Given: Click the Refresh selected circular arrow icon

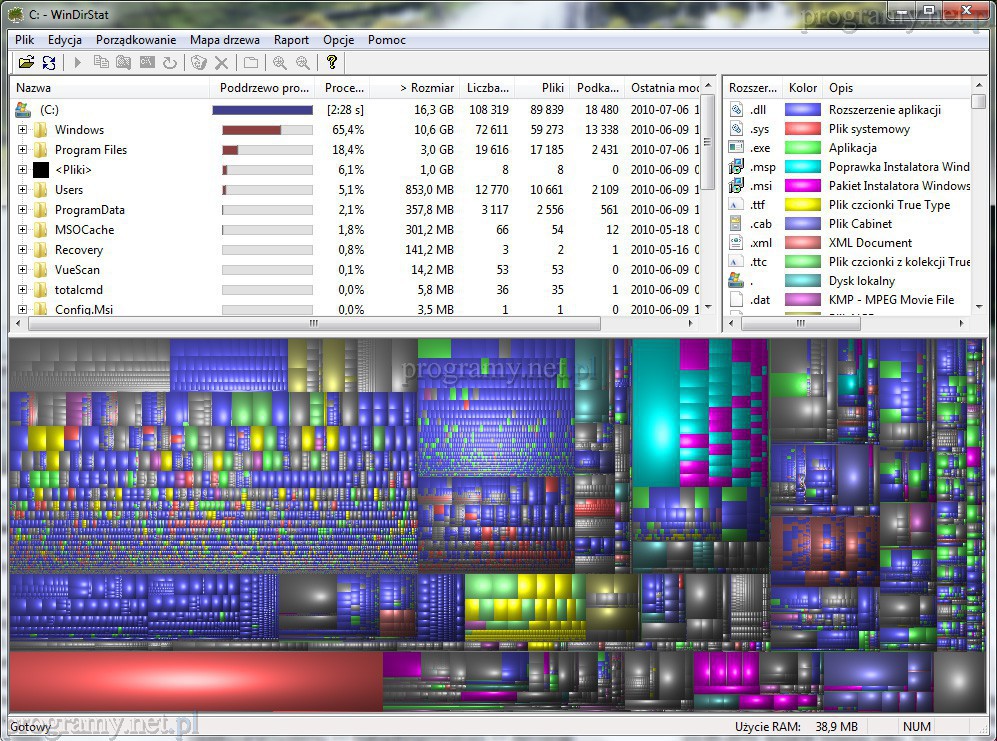Looking at the screenshot, I should pos(170,63).
